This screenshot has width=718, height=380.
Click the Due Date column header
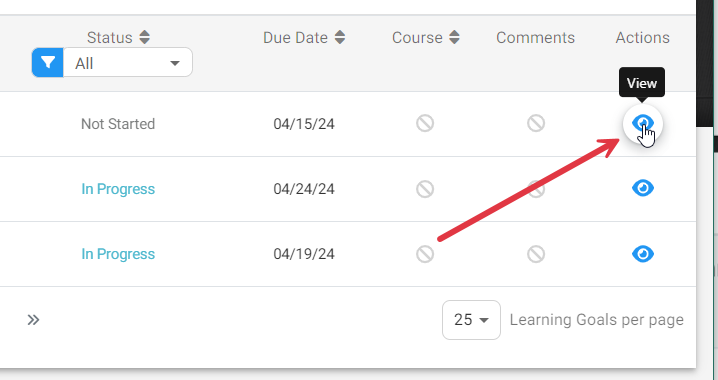click(295, 38)
